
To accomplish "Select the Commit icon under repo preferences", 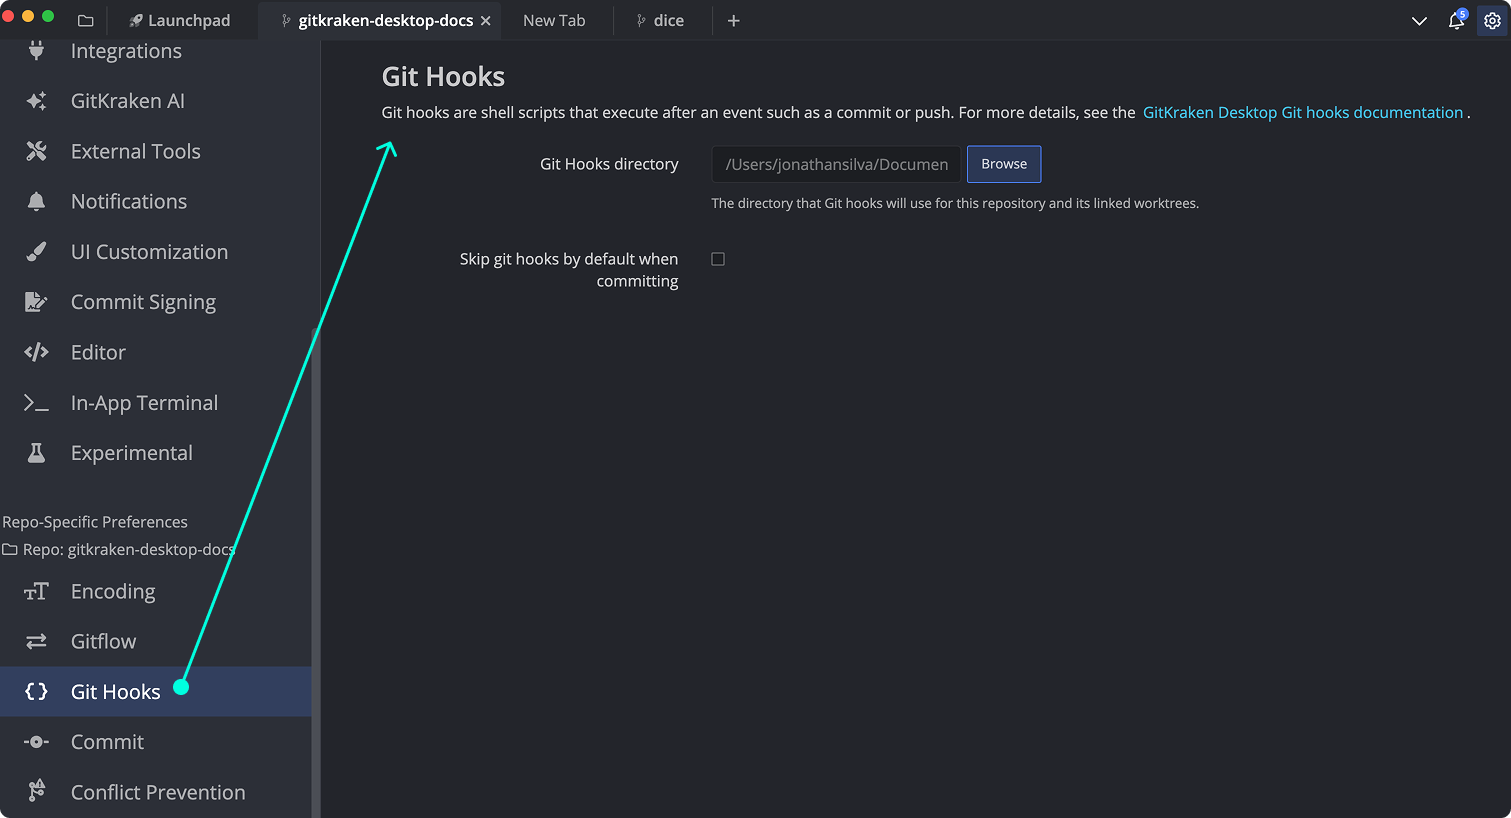I will (36, 741).
